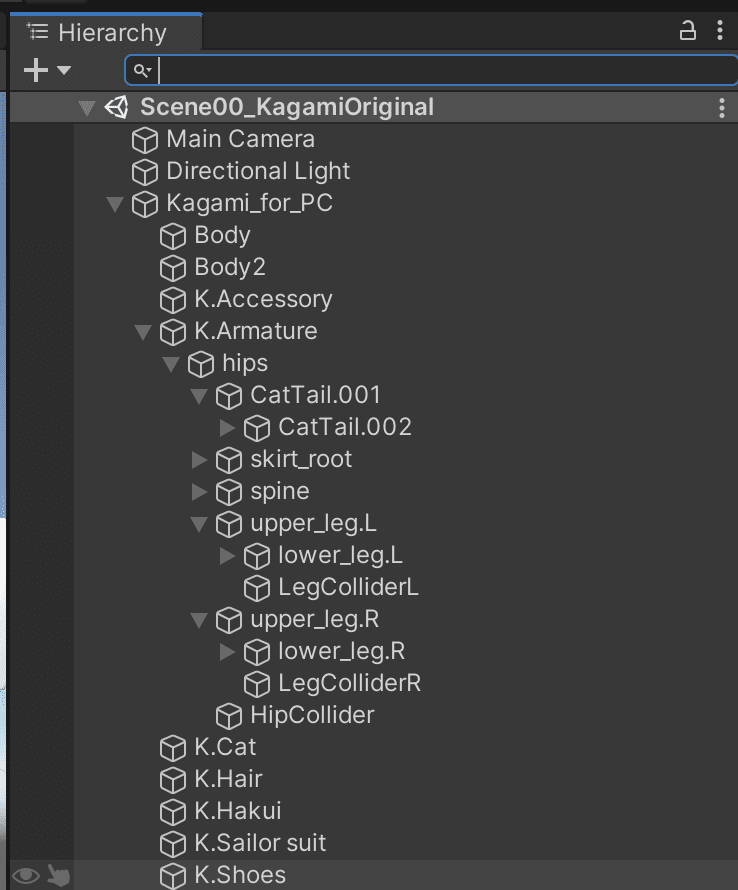Collapse the CatTail.001 hierarchy
This screenshot has height=890, width=738.
(197, 396)
